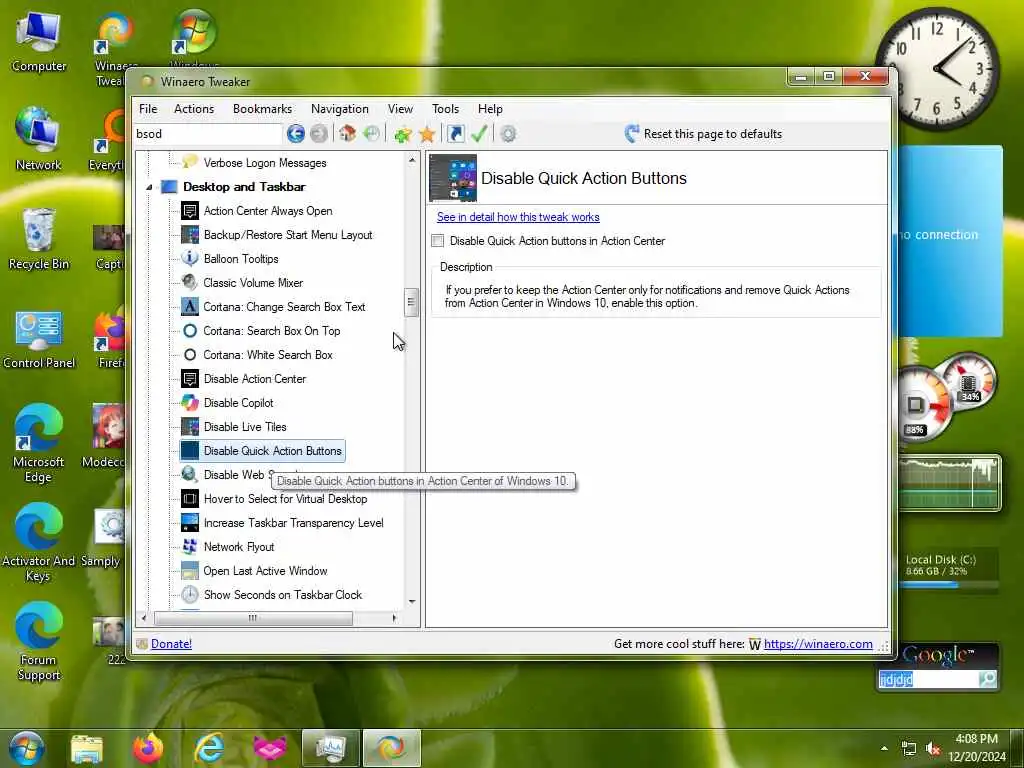
Task: Open the https://winaero.com link
Action: pyautogui.click(x=818, y=644)
